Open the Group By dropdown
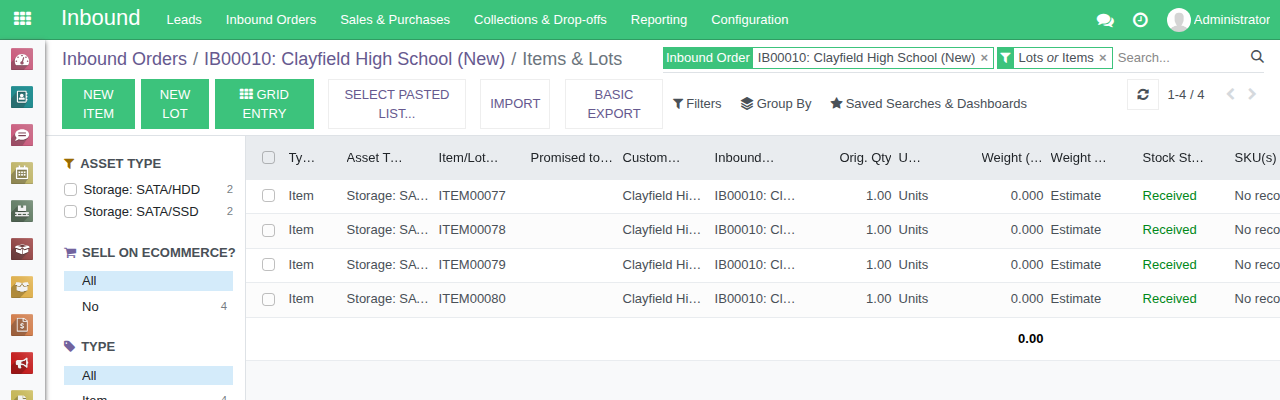The height and width of the screenshot is (400, 1280). [x=776, y=103]
